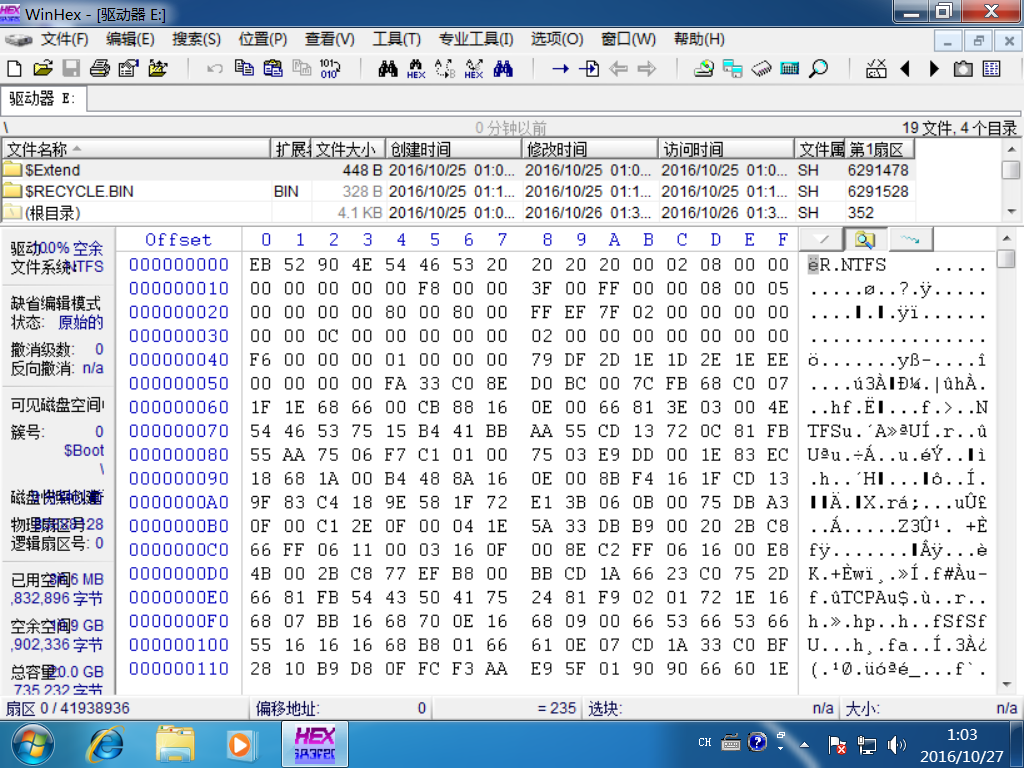Screen dimensions: 1024x768
Task: Open RAM editor chip icon
Action: (x=761, y=69)
